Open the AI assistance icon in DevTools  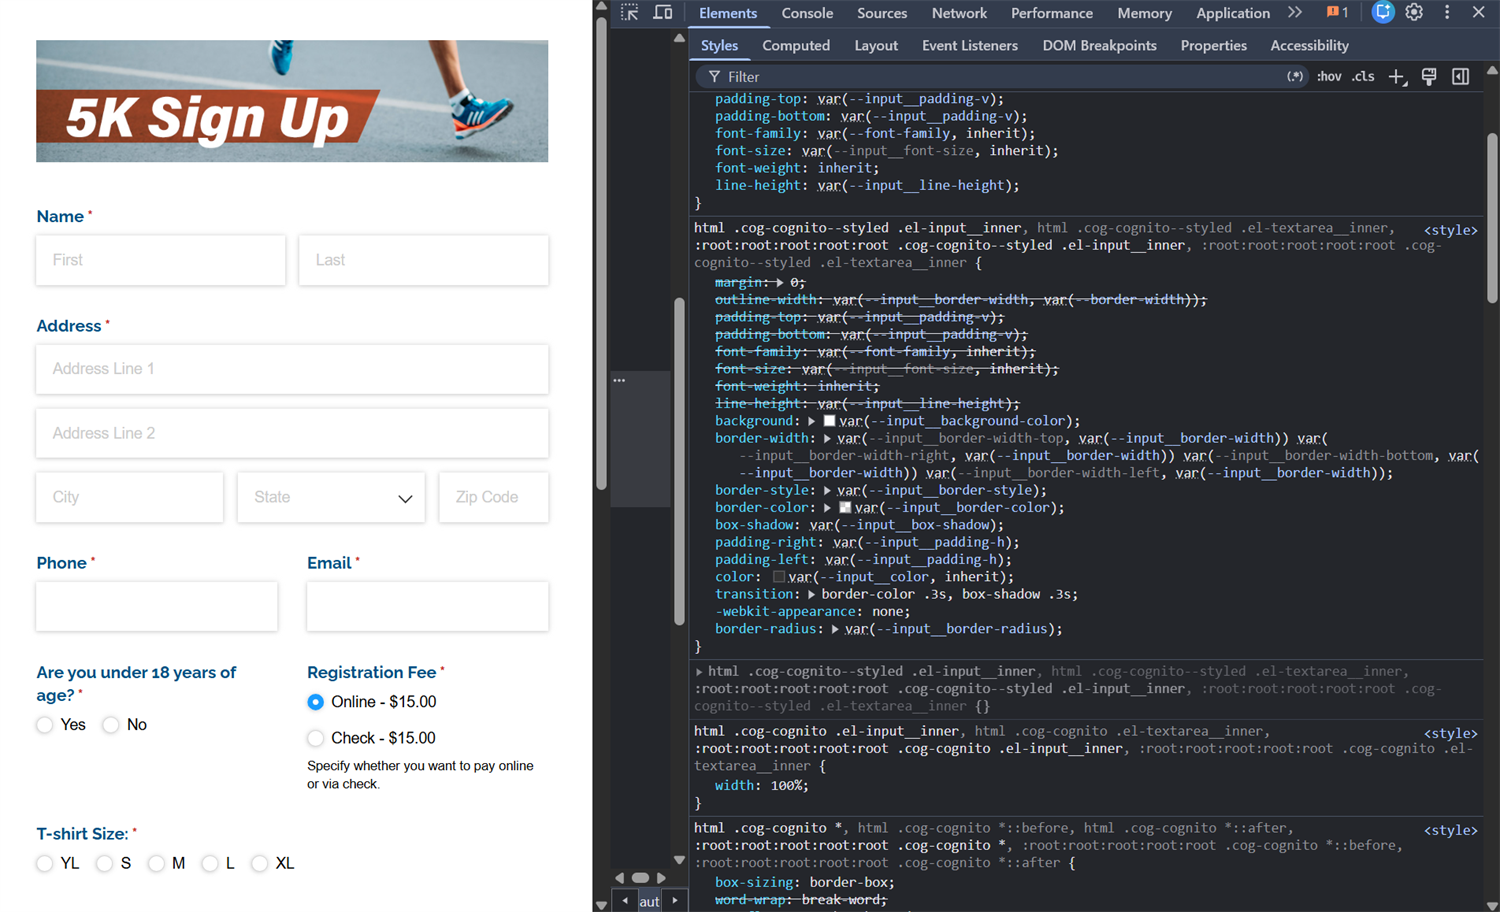tap(1382, 13)
